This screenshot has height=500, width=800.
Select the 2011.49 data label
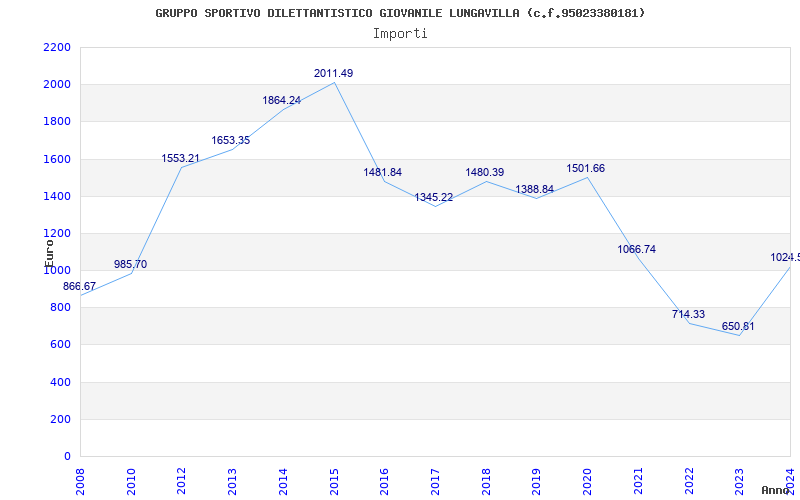(333, 73)
